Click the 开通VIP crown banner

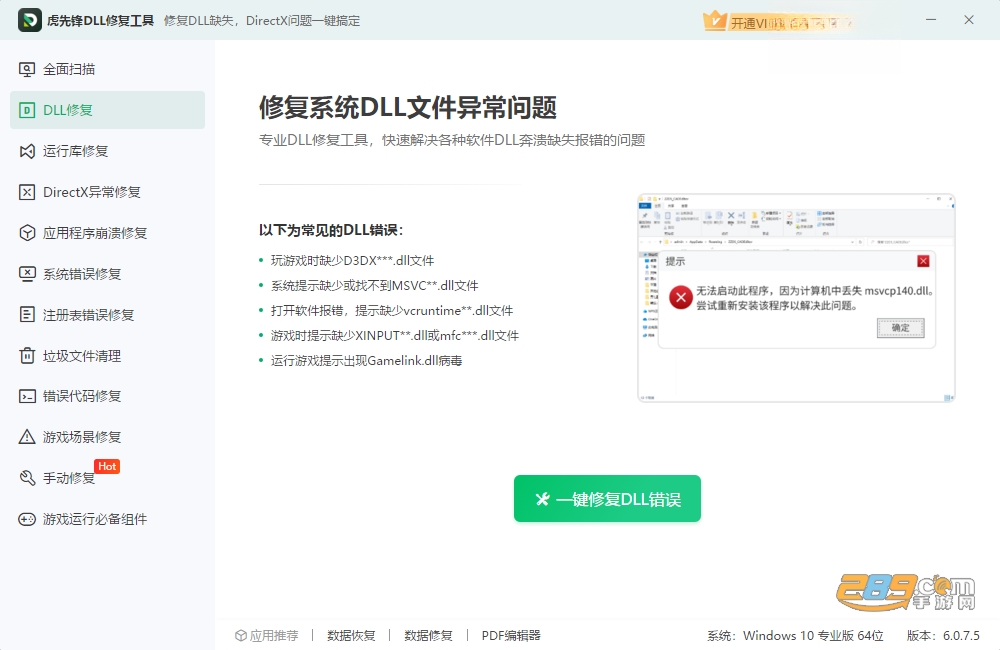point(778,21)
